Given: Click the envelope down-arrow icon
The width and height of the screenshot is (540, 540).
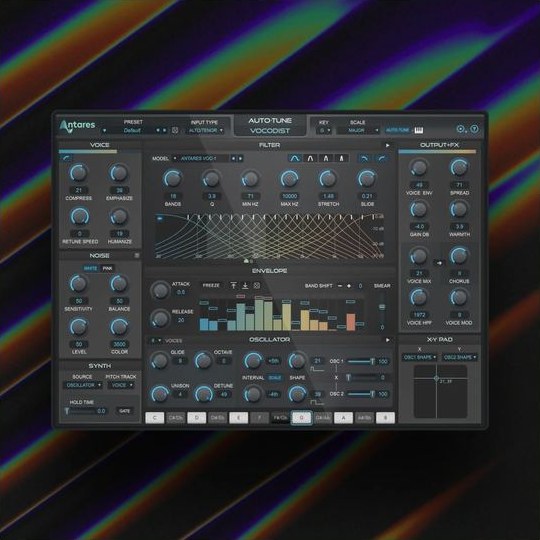Looking at the screenshot, I should pos(245,285).
